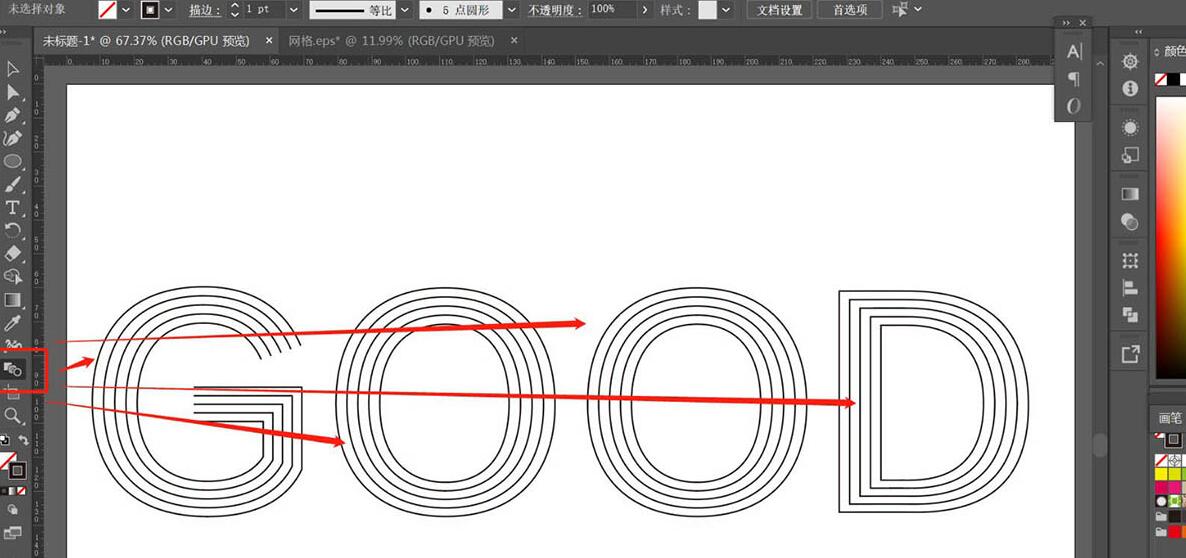1186x558 pixels.
Task: Switch to 网格.eps document tab
Action: pos(391,41)
